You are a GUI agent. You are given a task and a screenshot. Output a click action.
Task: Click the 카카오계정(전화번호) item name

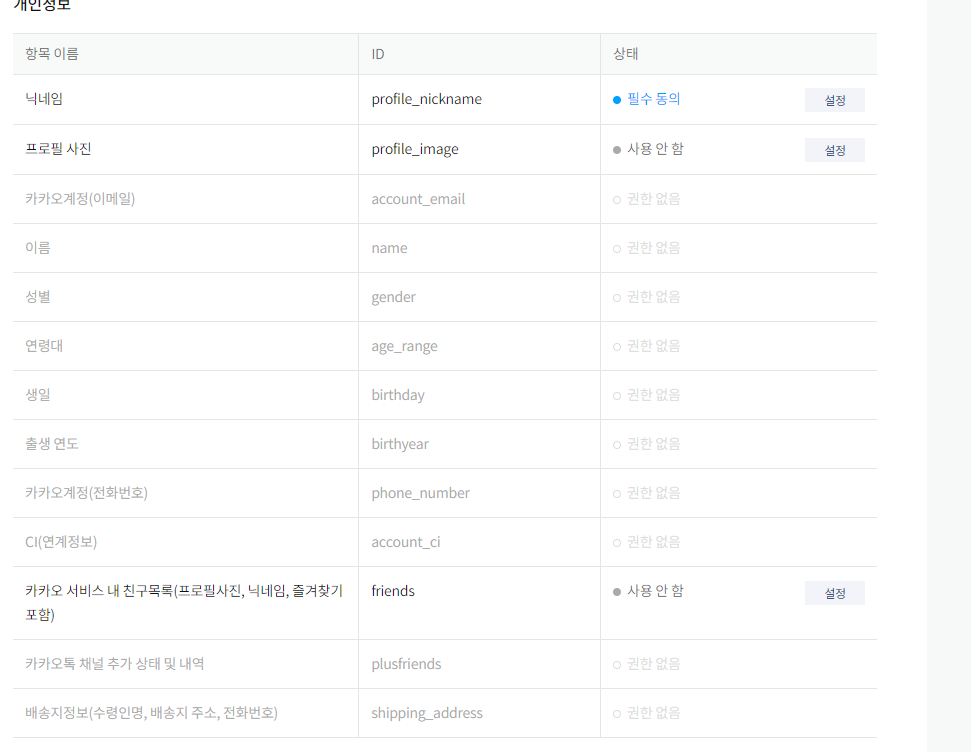[86, 492]
